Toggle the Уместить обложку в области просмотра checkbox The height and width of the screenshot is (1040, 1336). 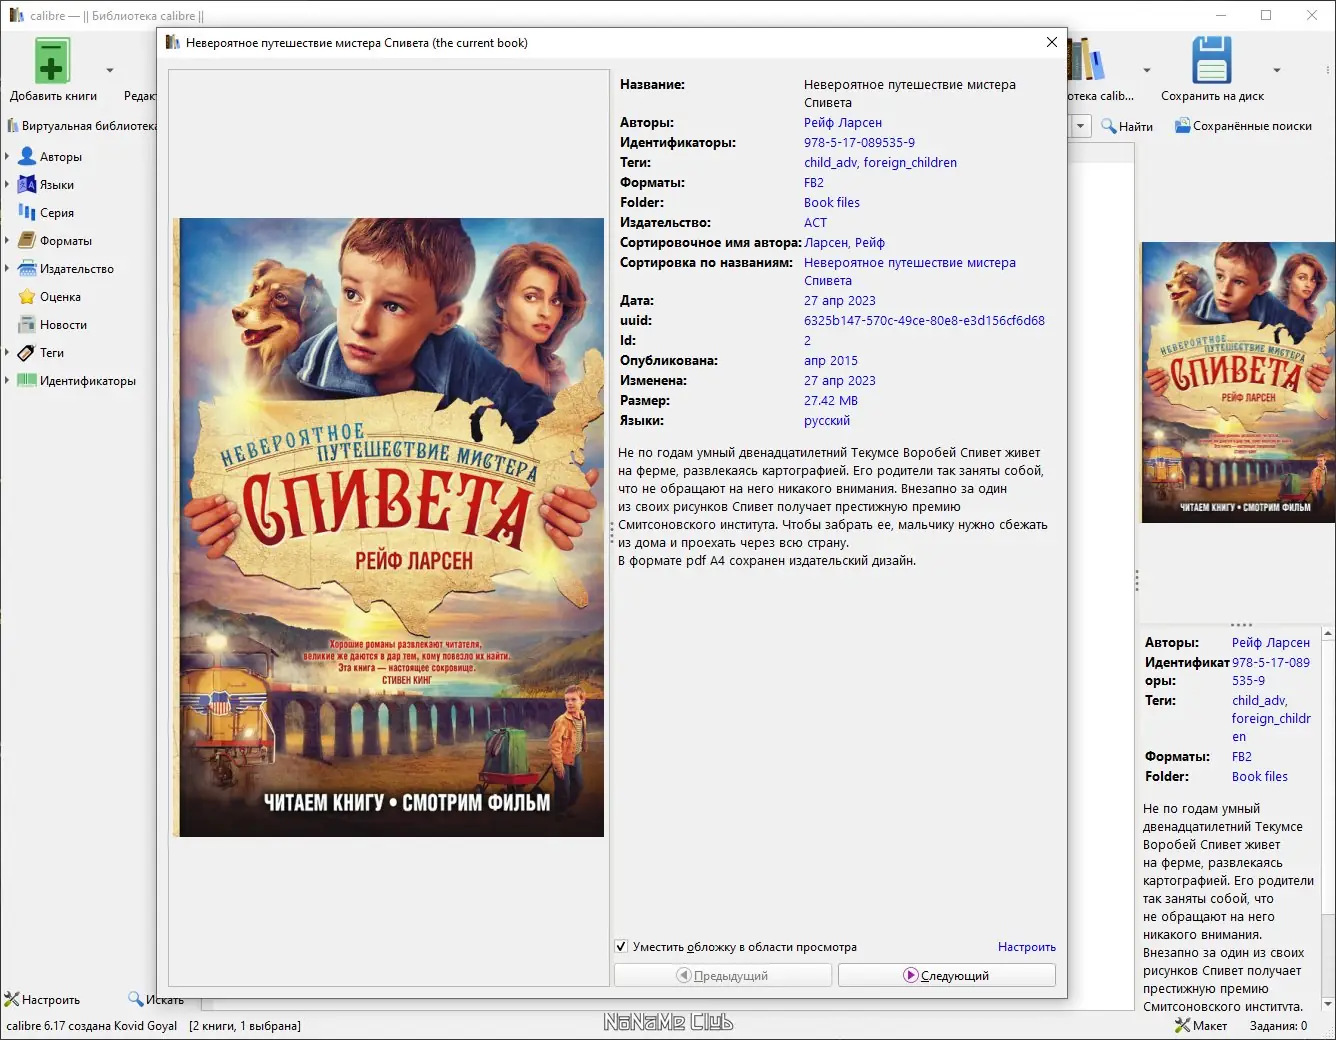pos(621,946)
